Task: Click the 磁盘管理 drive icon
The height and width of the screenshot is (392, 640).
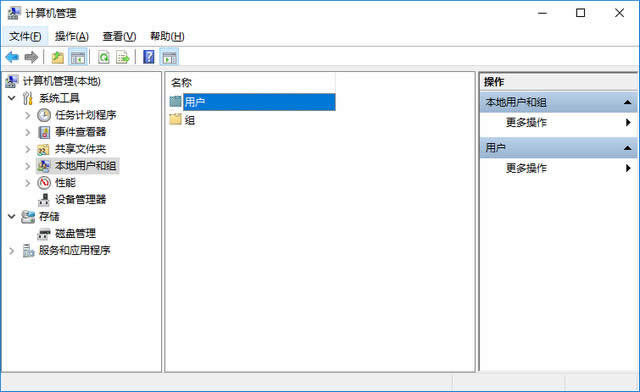Action: (44, 234)
